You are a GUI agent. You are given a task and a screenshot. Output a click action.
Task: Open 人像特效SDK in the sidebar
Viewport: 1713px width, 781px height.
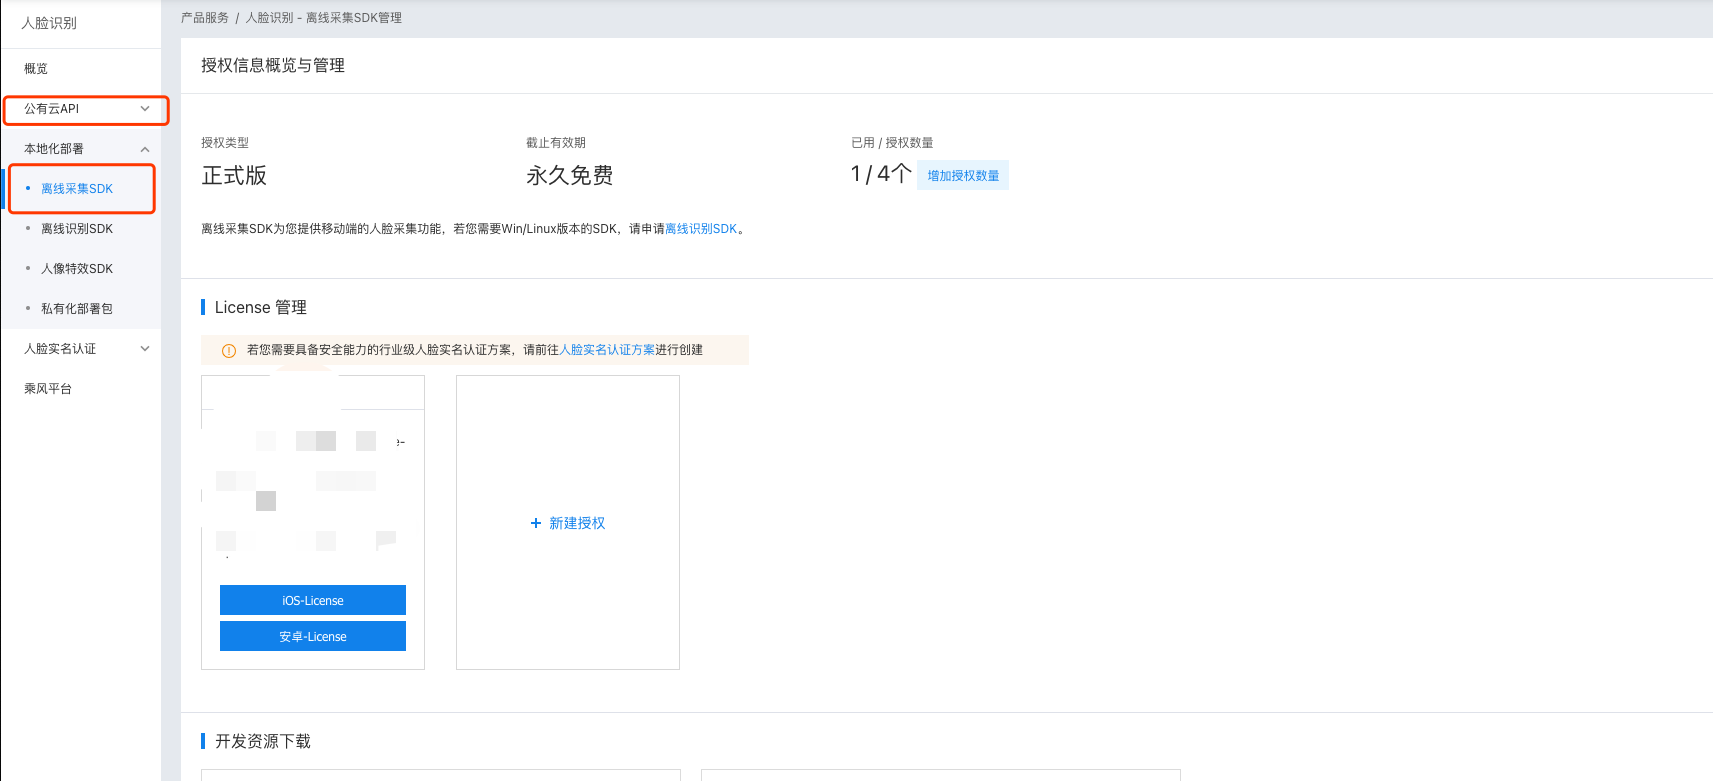(77, 269)
